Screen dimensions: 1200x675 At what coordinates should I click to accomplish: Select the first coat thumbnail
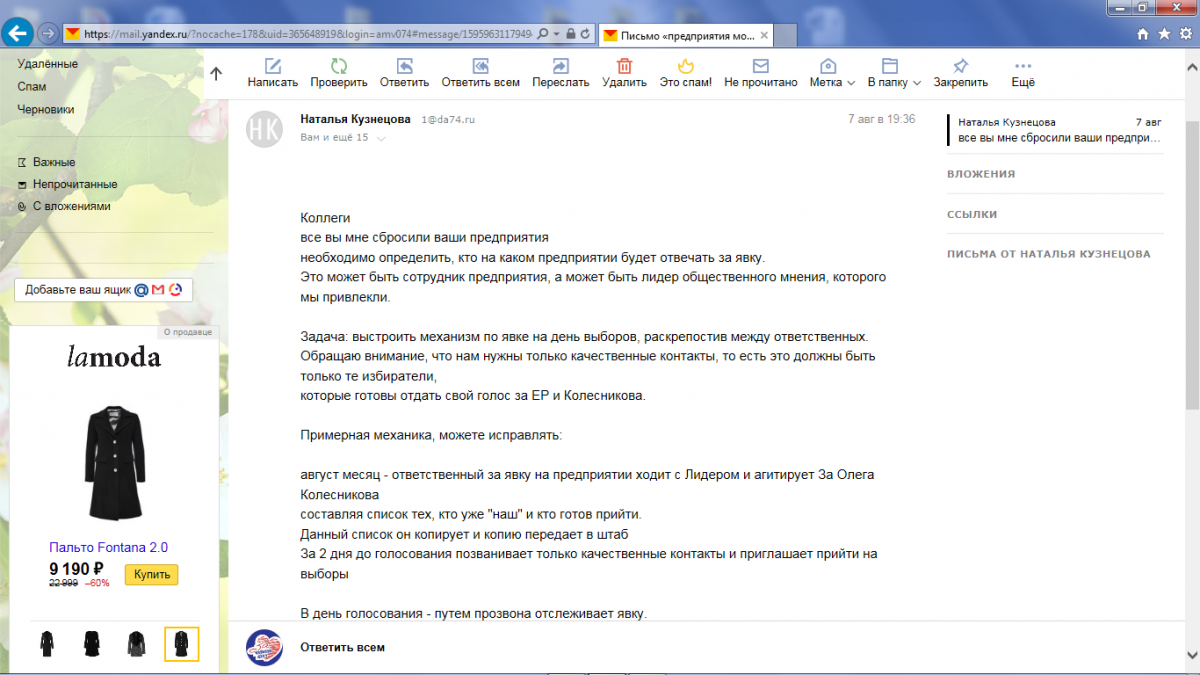(47, 643)
